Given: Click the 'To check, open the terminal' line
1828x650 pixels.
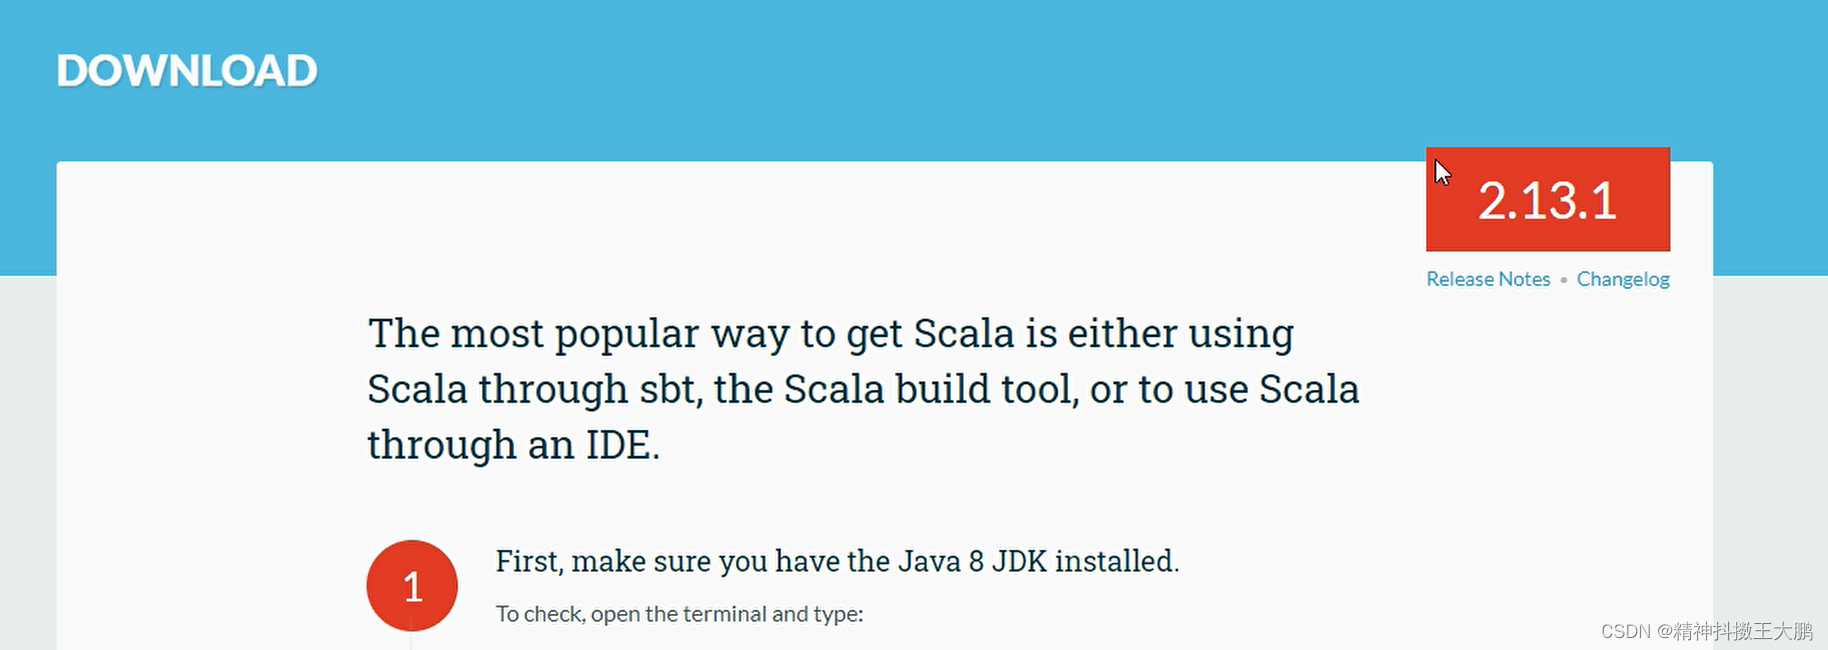Looking at the screenshot, I should coord(679,614).
